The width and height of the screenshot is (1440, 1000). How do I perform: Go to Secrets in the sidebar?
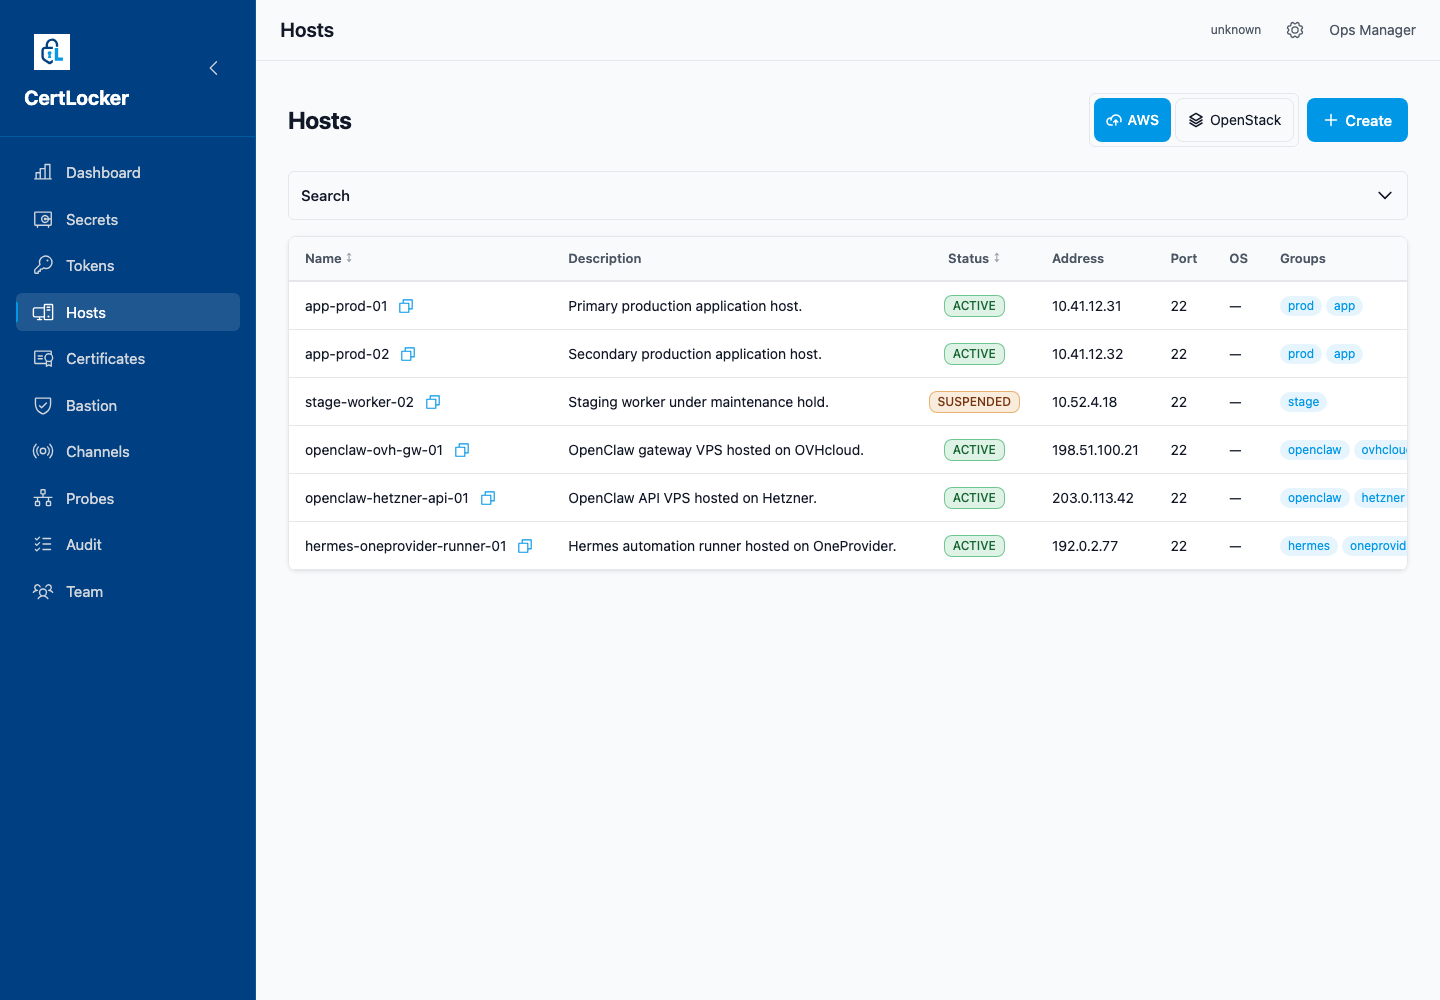point(128,219)
